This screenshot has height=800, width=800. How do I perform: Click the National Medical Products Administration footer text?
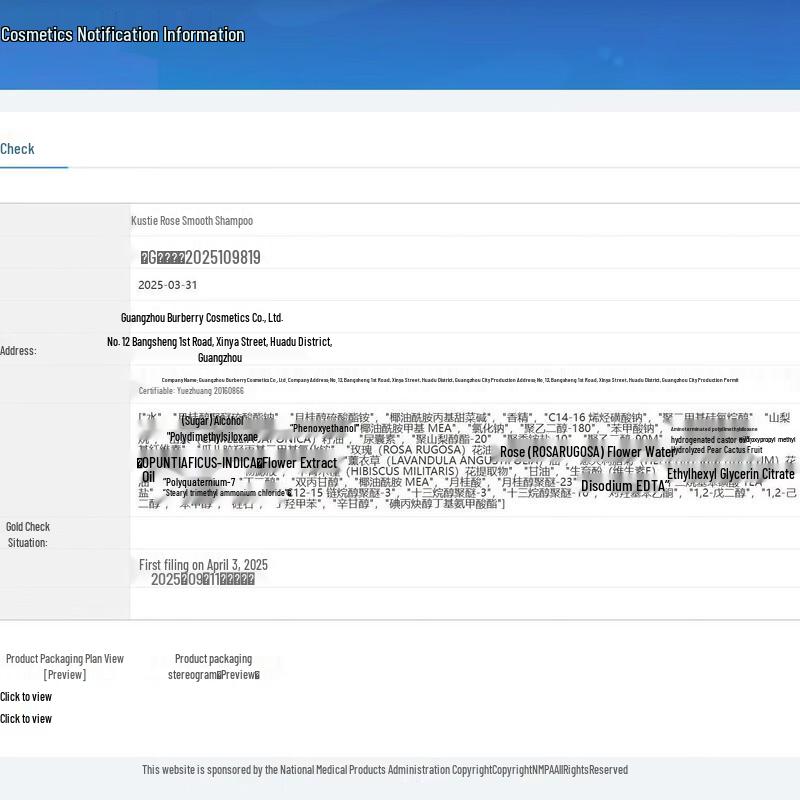(384, 770)
